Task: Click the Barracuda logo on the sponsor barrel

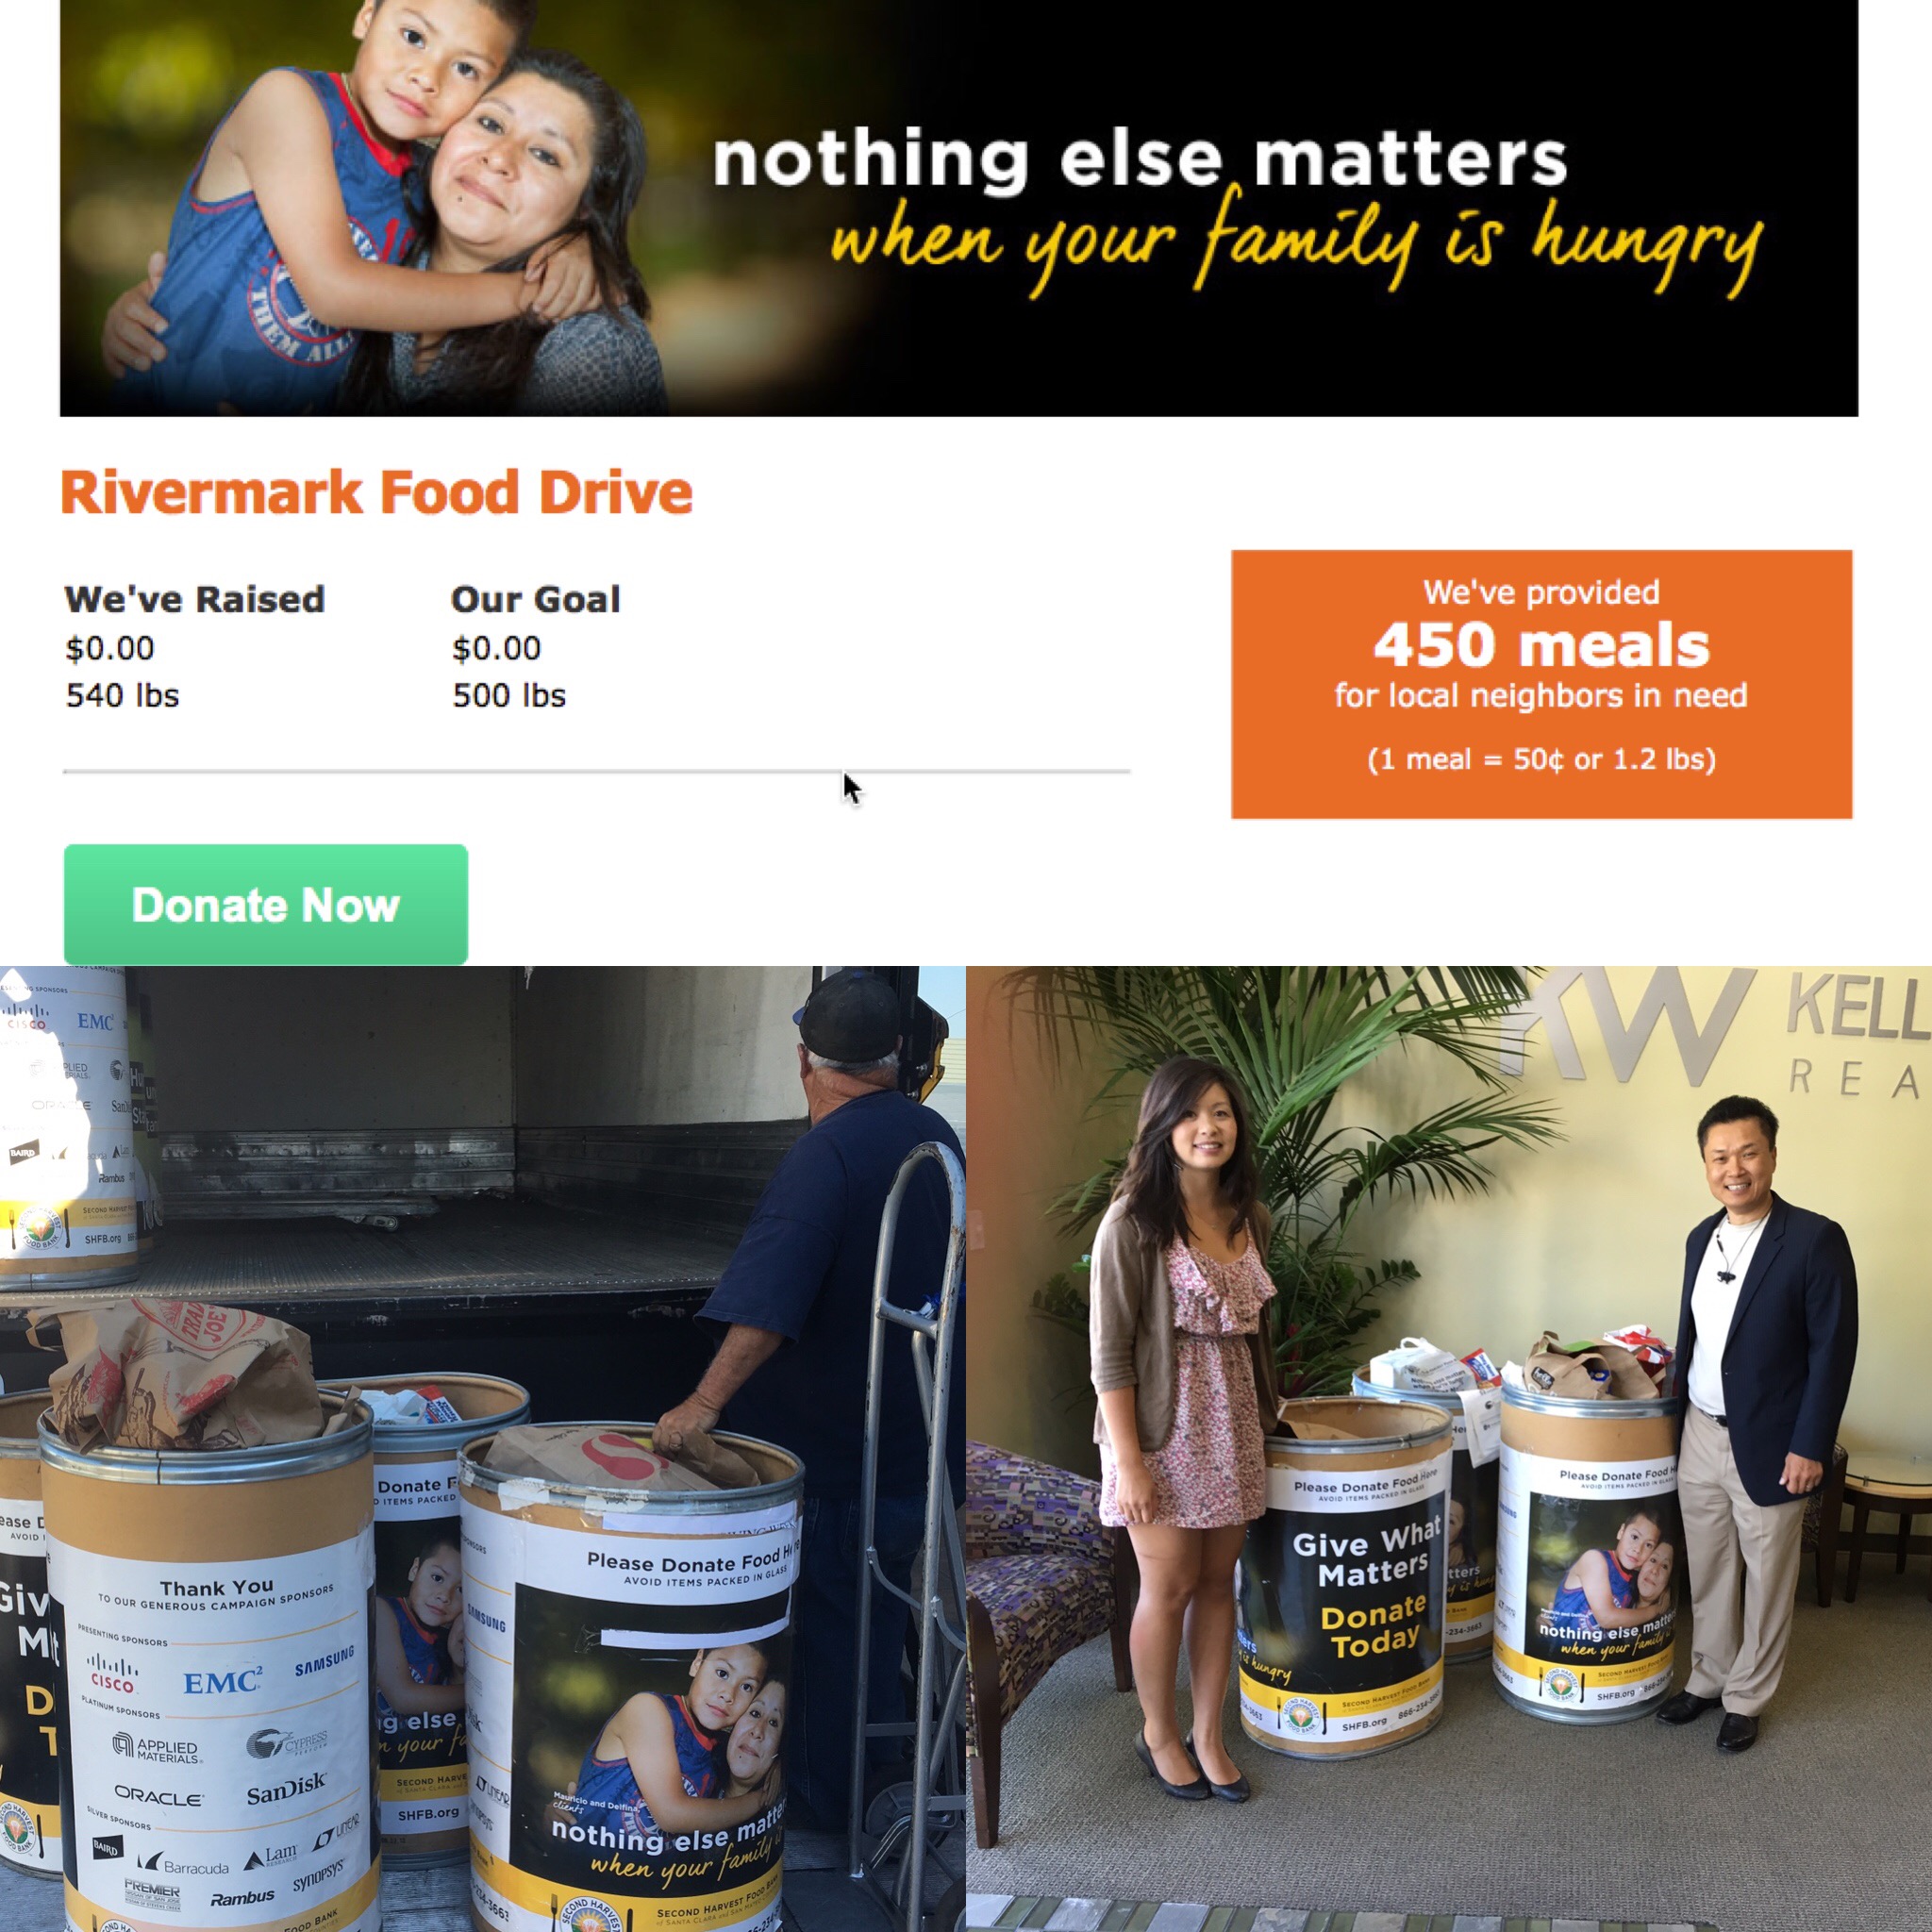Action: pos(183,1865)
